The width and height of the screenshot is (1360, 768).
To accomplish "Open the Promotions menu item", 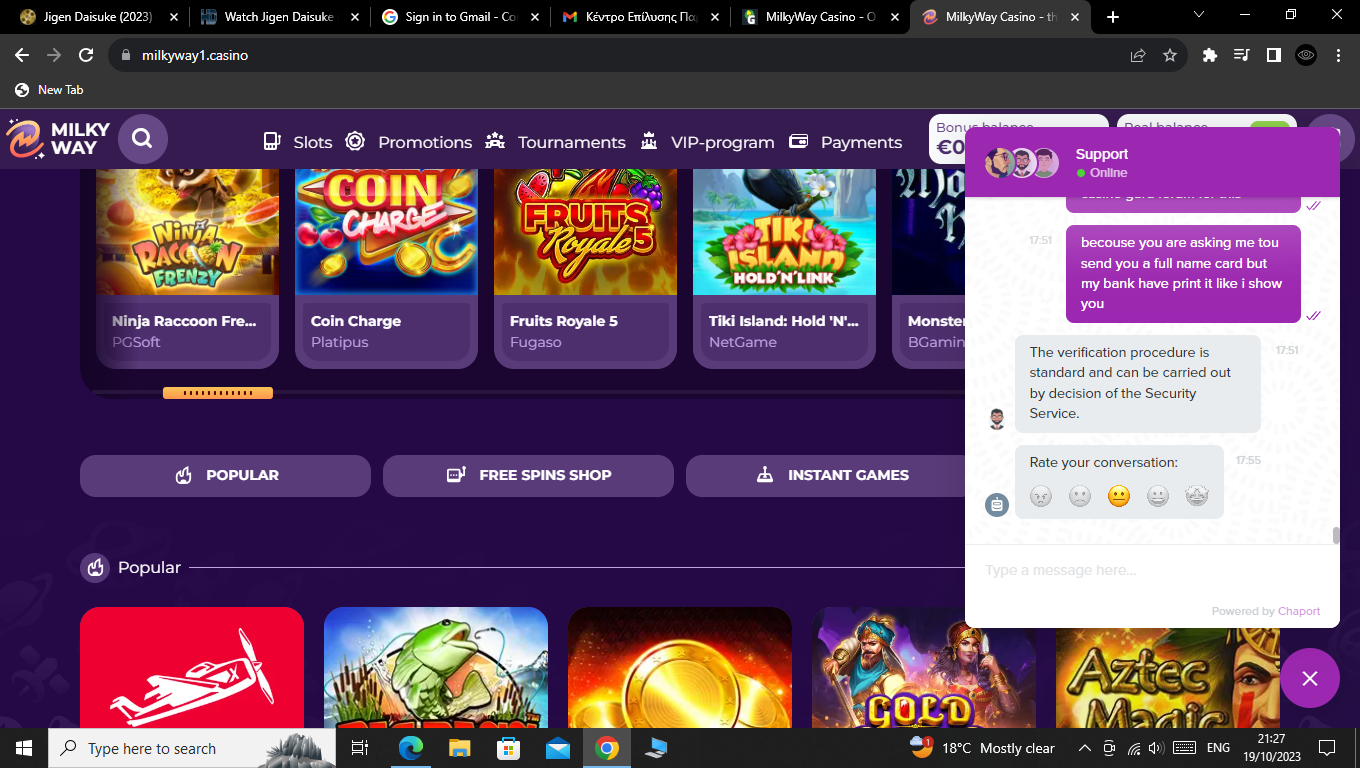I will coord(408,142).
